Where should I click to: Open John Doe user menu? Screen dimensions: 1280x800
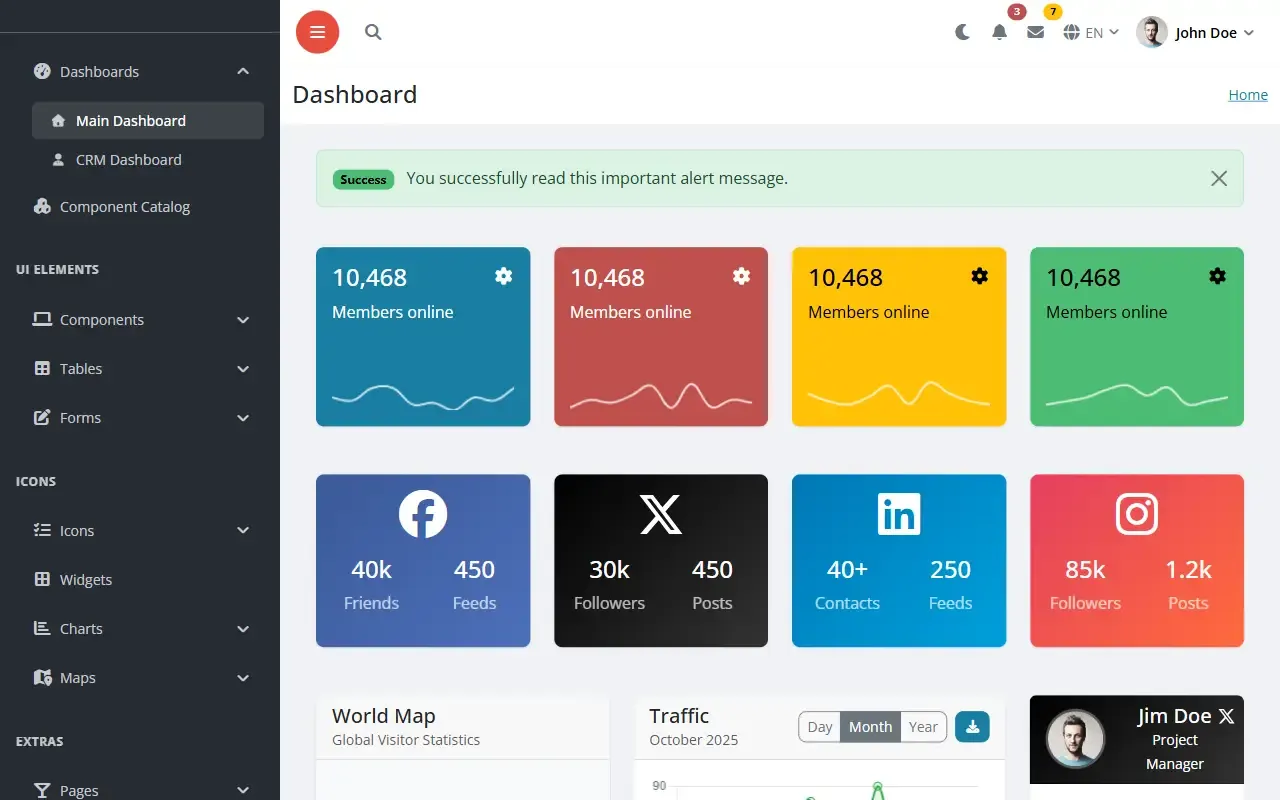1195,32
